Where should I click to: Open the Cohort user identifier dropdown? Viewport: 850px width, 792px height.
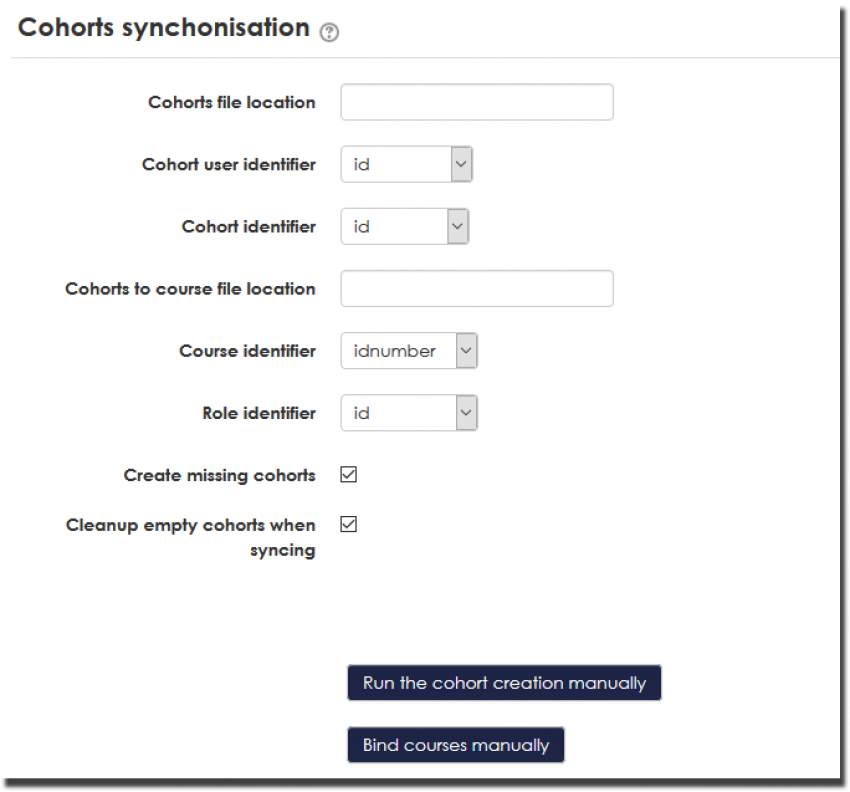click(406, 165)
